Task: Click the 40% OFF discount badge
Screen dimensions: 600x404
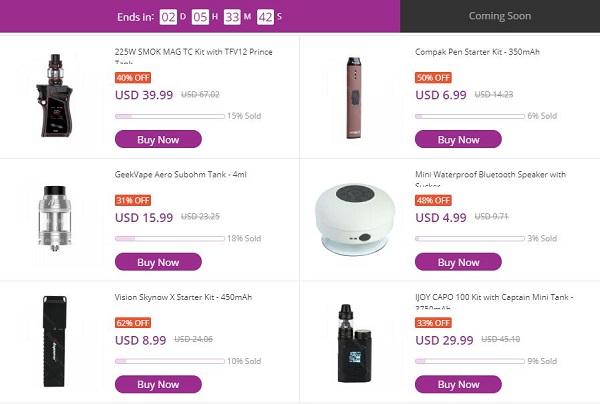Action: pos(133,77)
